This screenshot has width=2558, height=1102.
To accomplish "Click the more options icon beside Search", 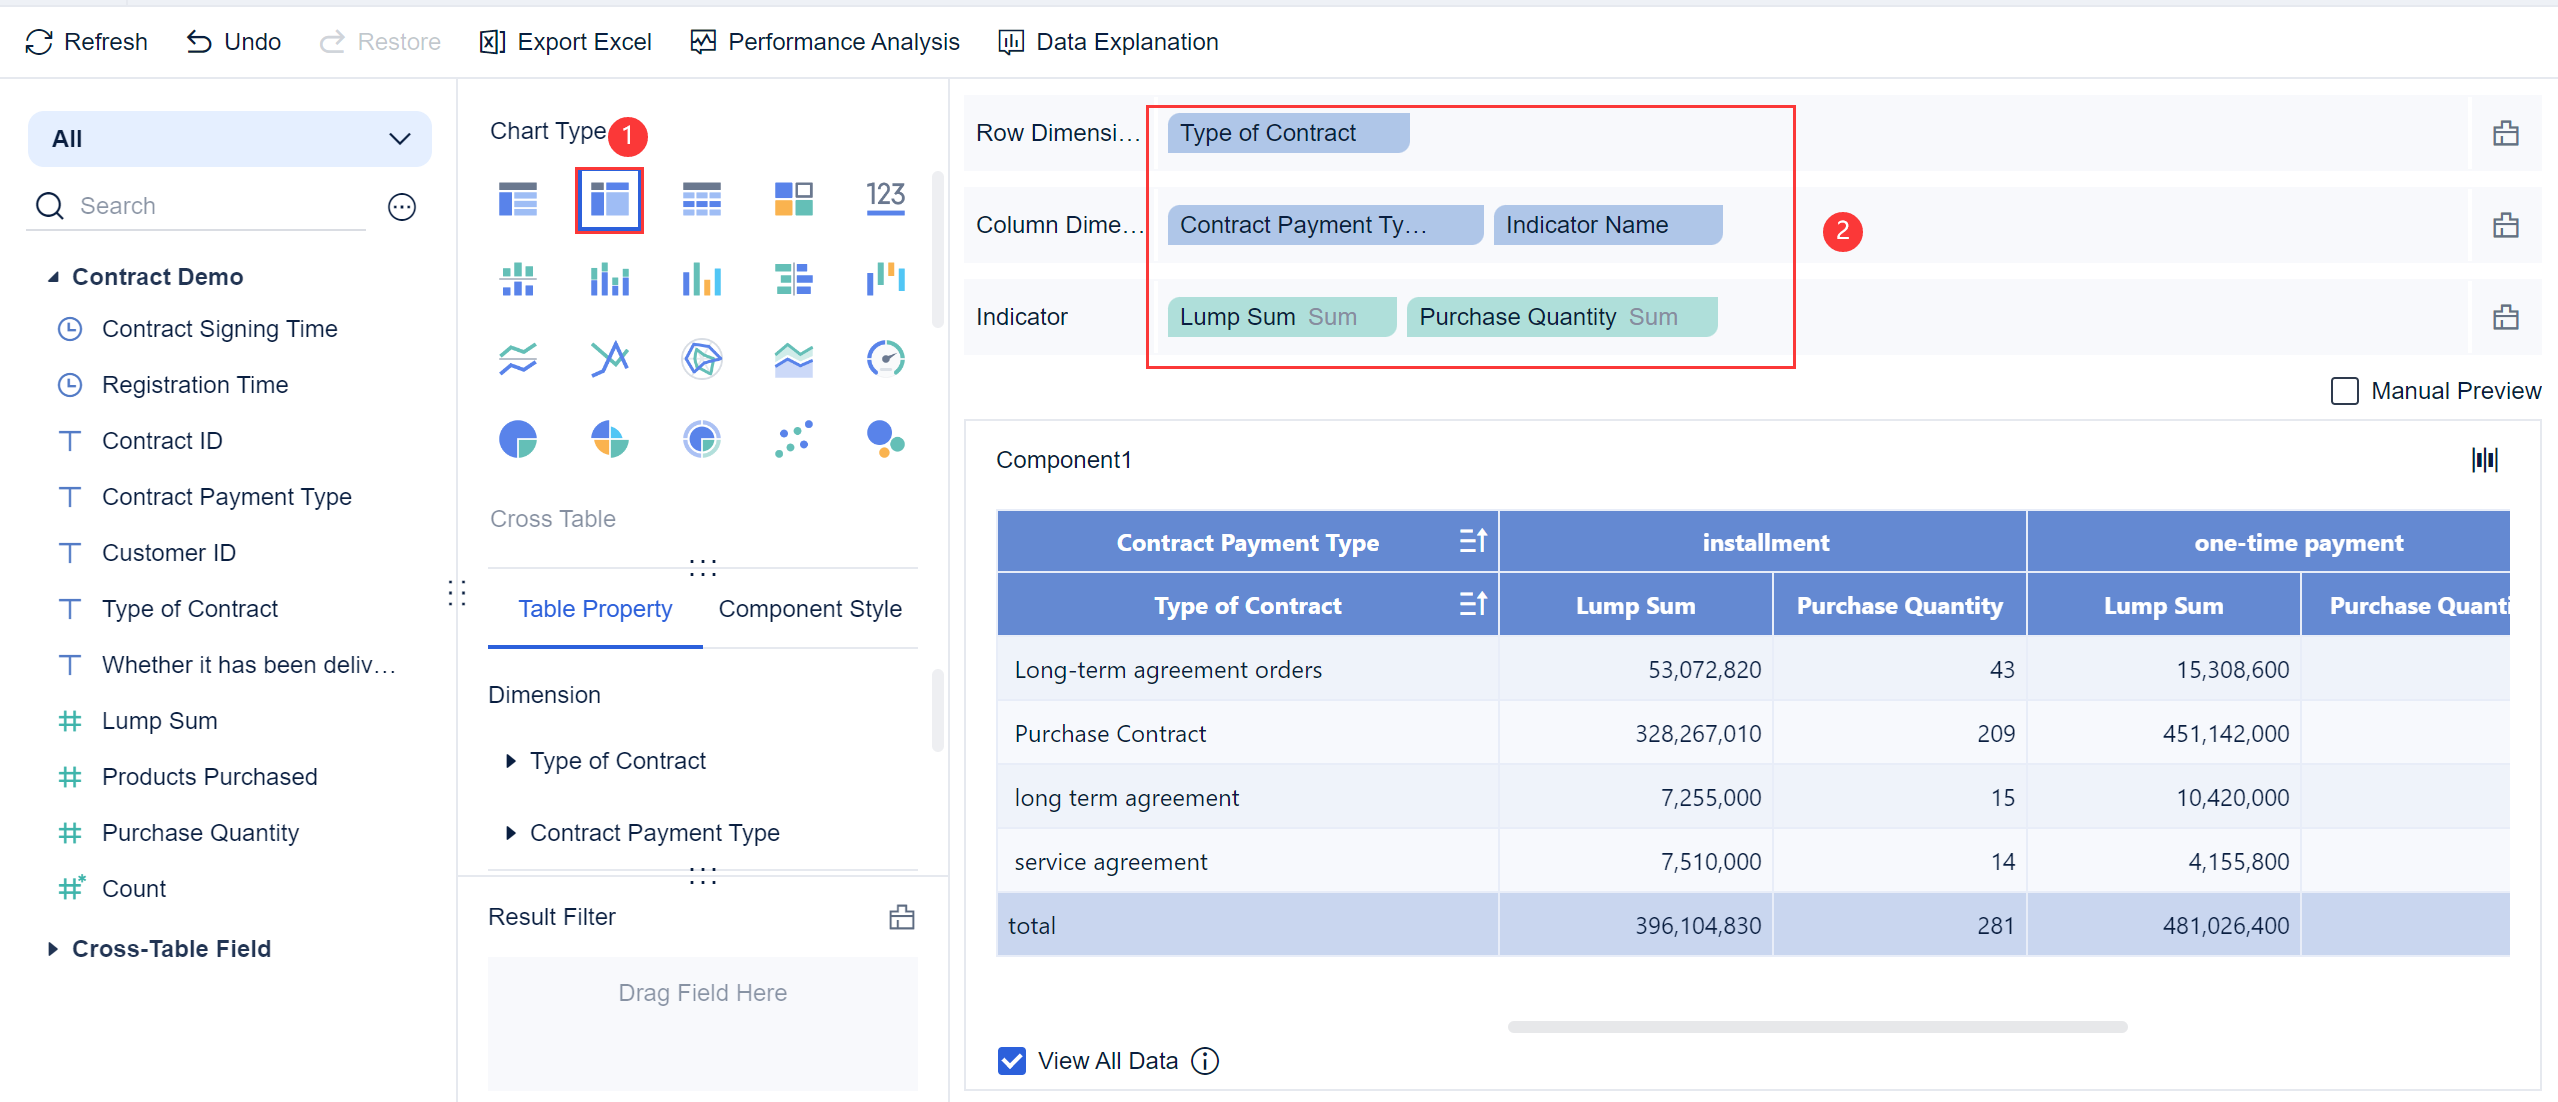I will click(401, 207).
